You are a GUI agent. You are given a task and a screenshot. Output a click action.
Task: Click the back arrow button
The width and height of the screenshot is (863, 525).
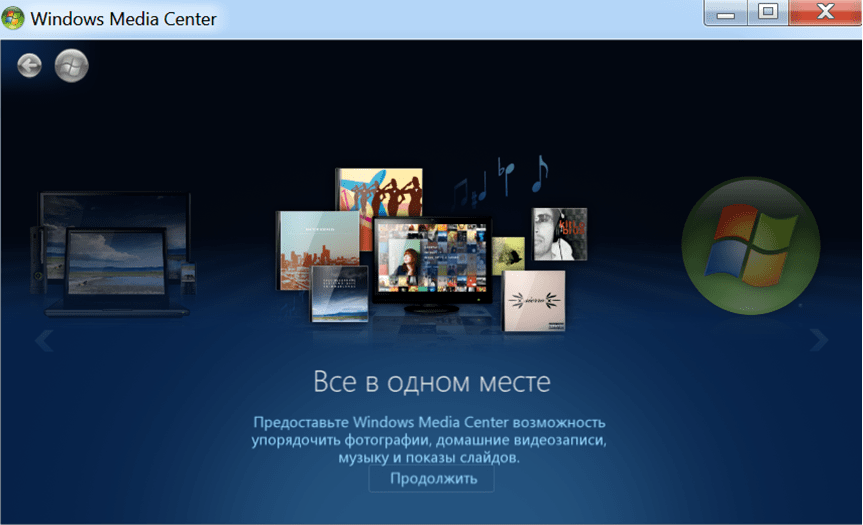coord(30,66)
